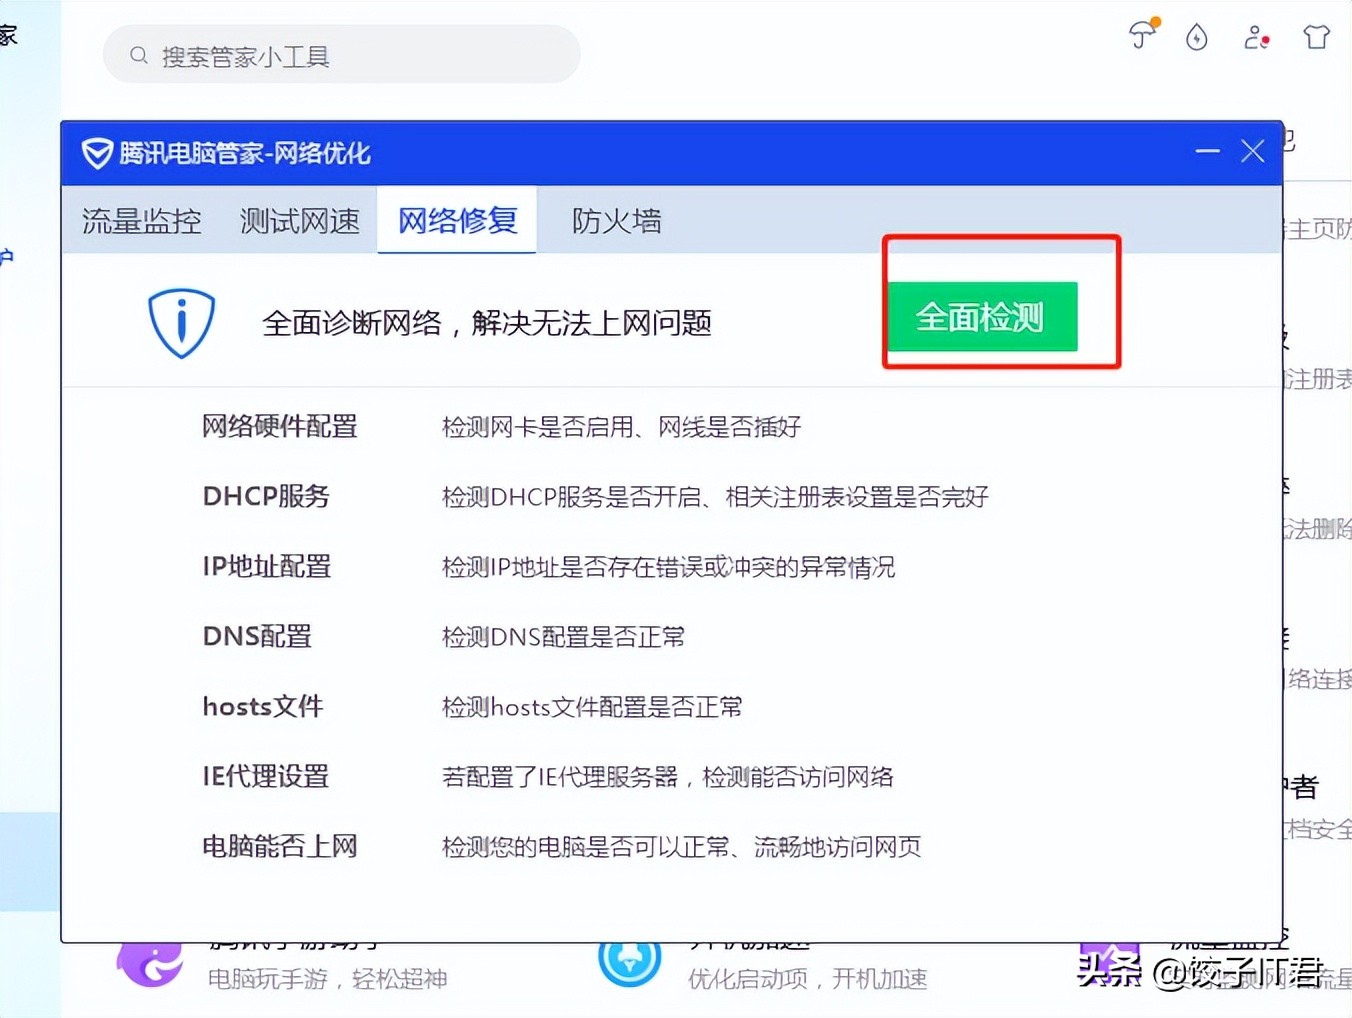Switch to the 测试网速 tab
Viewport: 1352px width, 1018px height.
pyautogui.click(x=299, y=221)
